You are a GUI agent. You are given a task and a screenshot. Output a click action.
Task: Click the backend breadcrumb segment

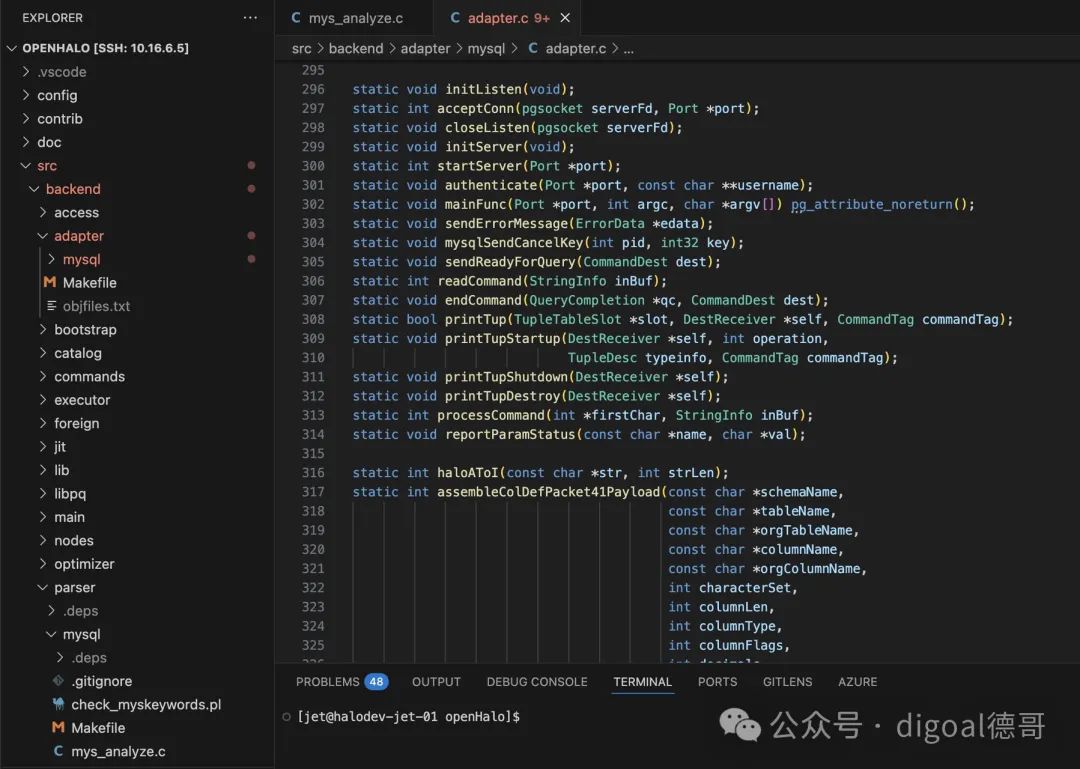[356, 48]
